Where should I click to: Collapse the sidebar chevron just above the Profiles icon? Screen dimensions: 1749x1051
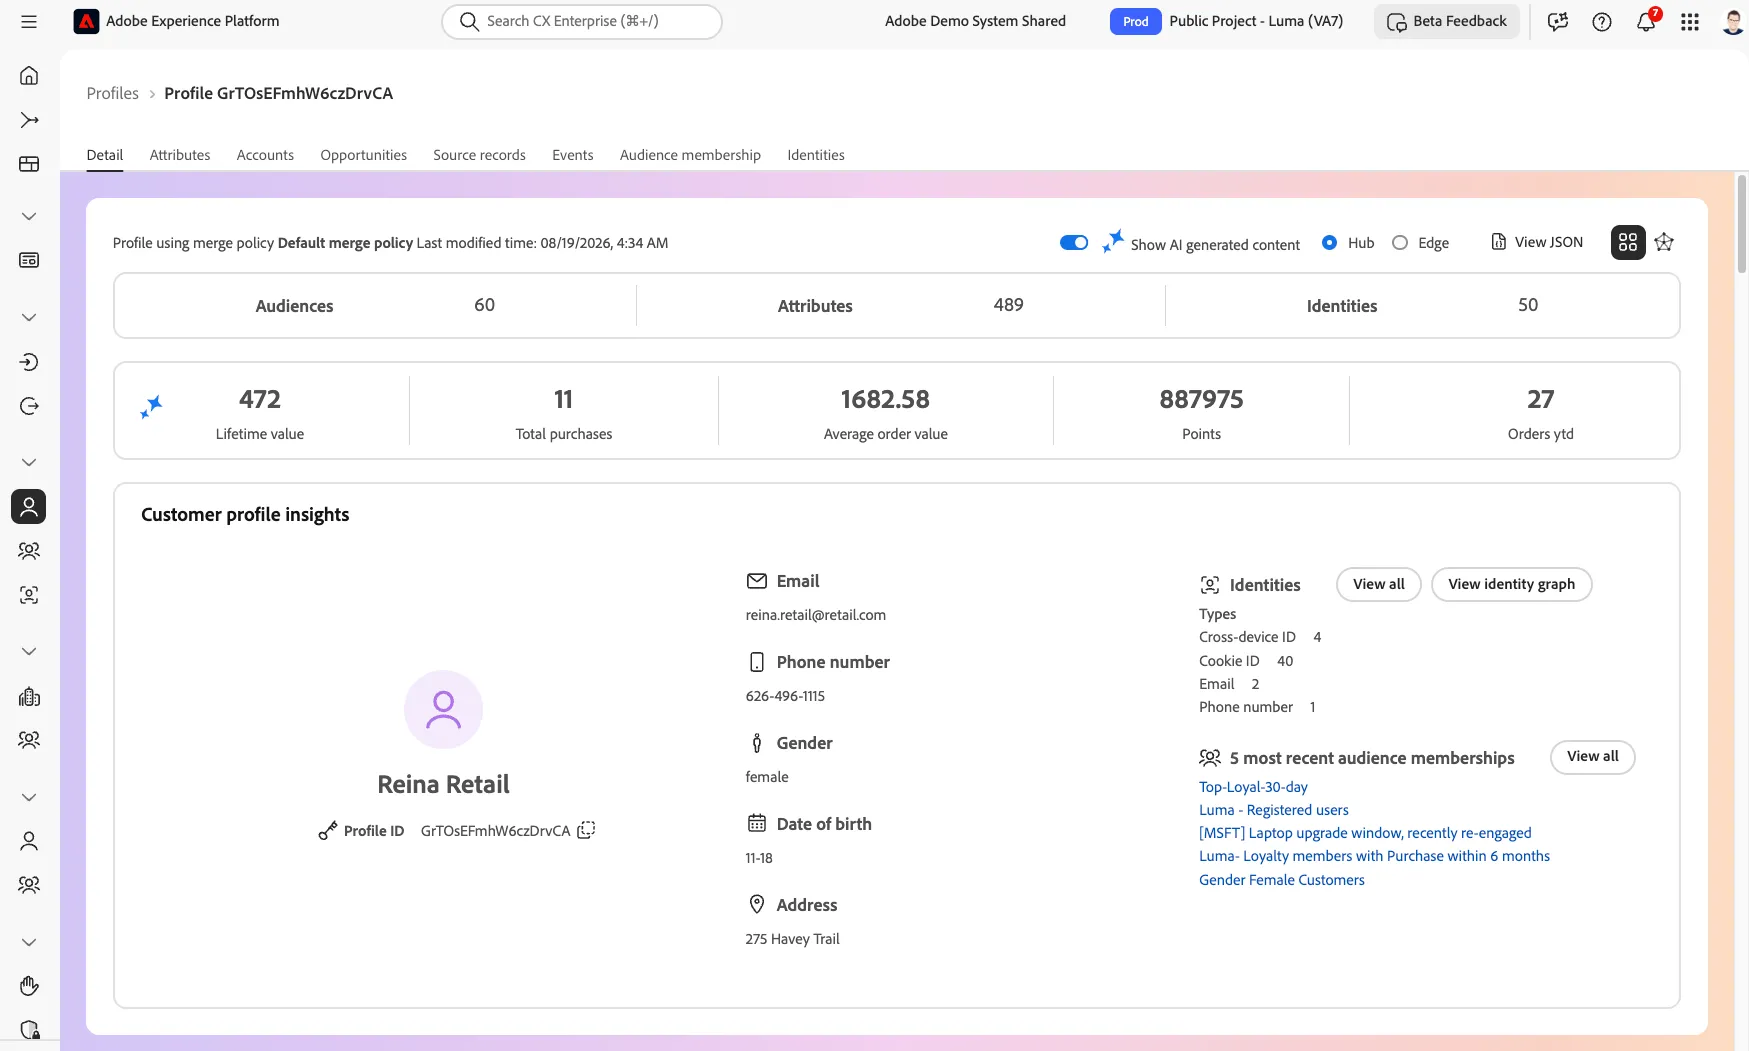[29, 463]
